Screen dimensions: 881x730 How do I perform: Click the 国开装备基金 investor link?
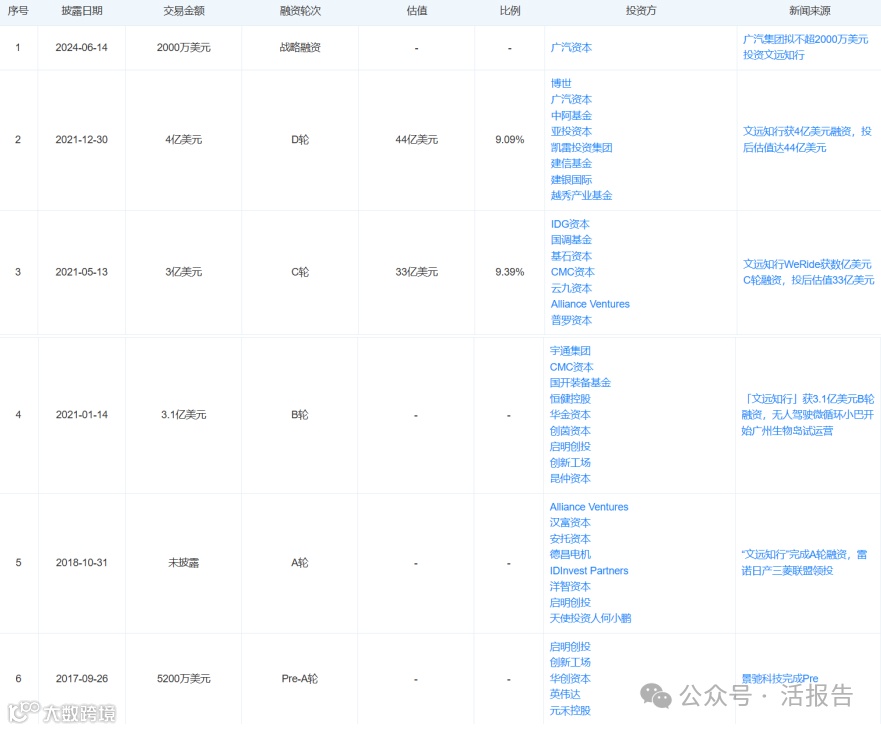[x=580, y=383]
